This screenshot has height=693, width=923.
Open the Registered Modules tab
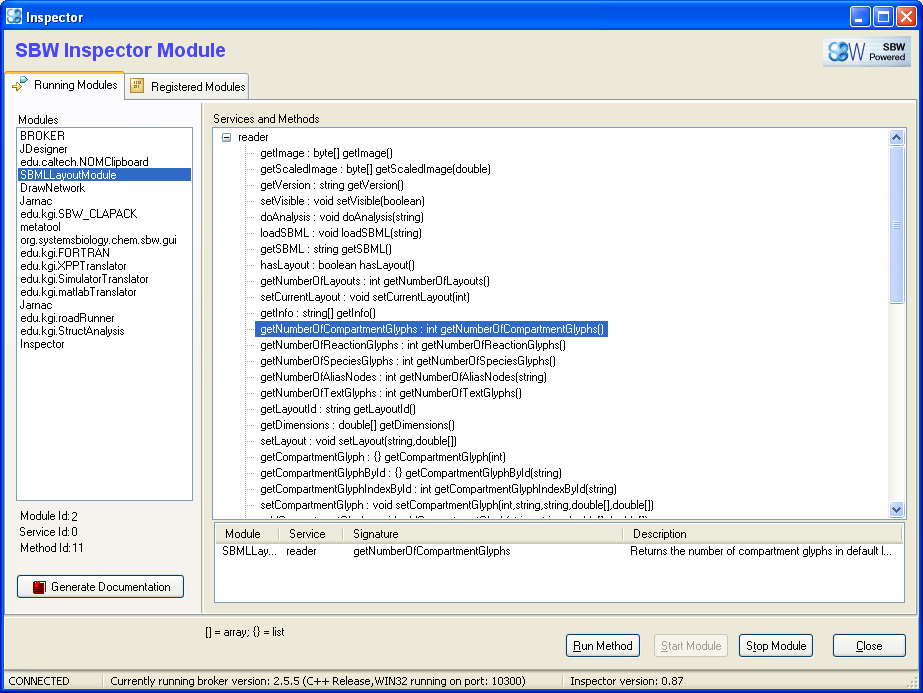[x=187, y=87]
